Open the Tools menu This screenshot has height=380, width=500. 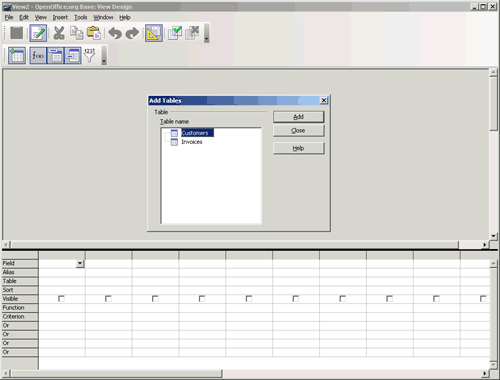coord(80,17)
